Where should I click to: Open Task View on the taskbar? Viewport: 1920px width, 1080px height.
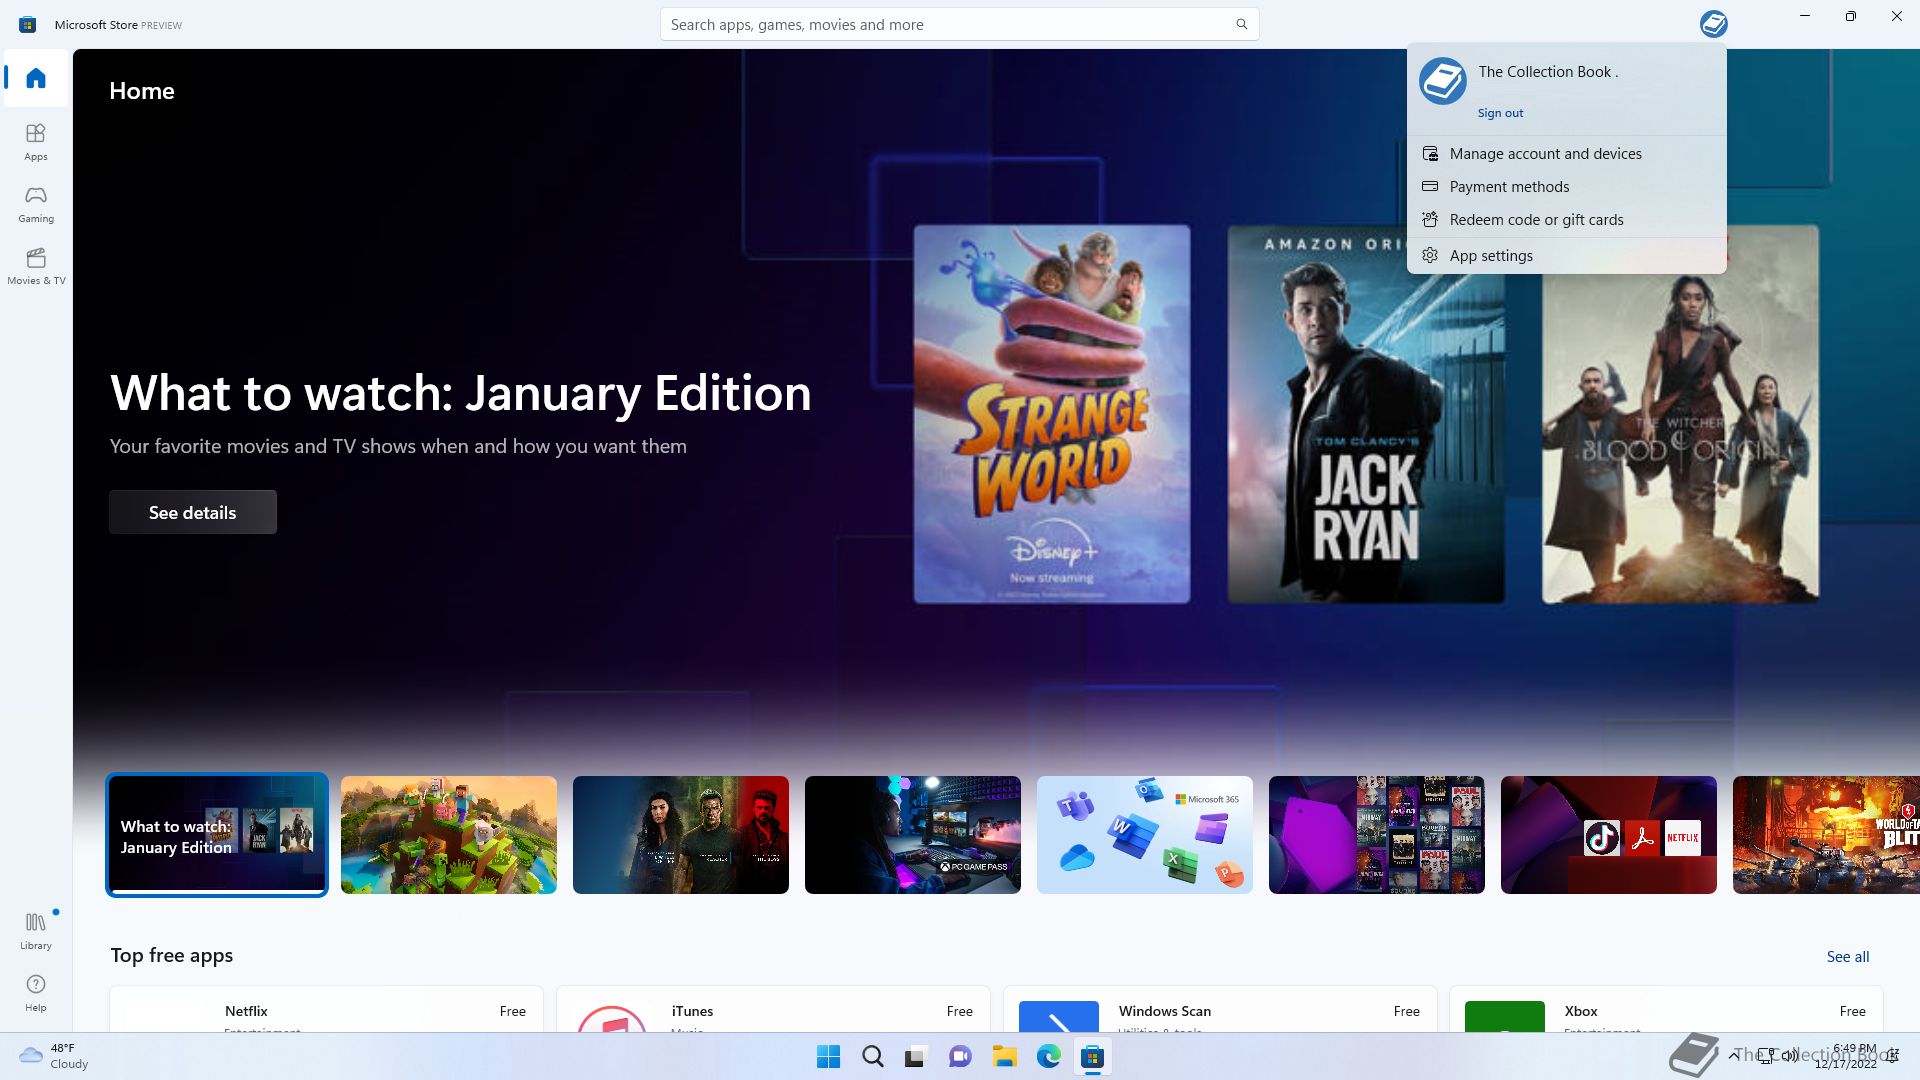coord(915,1056)
